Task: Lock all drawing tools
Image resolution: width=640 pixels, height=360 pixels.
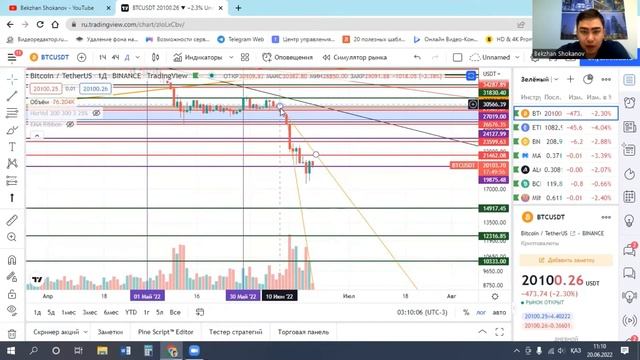Action: click(12, 293)
